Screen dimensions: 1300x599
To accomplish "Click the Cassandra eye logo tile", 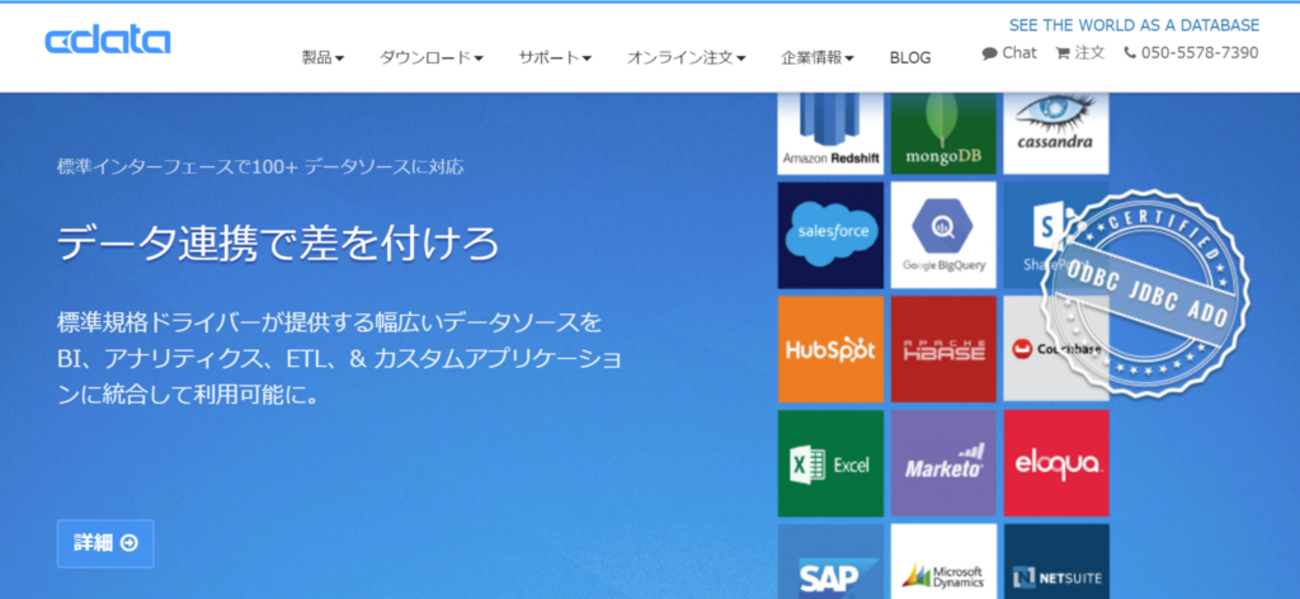I will click(x=1055, y=134).
